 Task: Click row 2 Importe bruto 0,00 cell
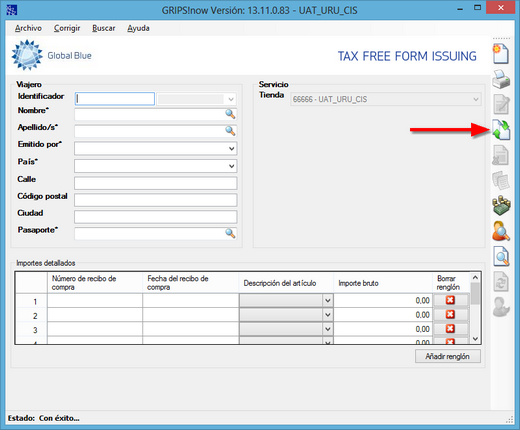point(383,315)
